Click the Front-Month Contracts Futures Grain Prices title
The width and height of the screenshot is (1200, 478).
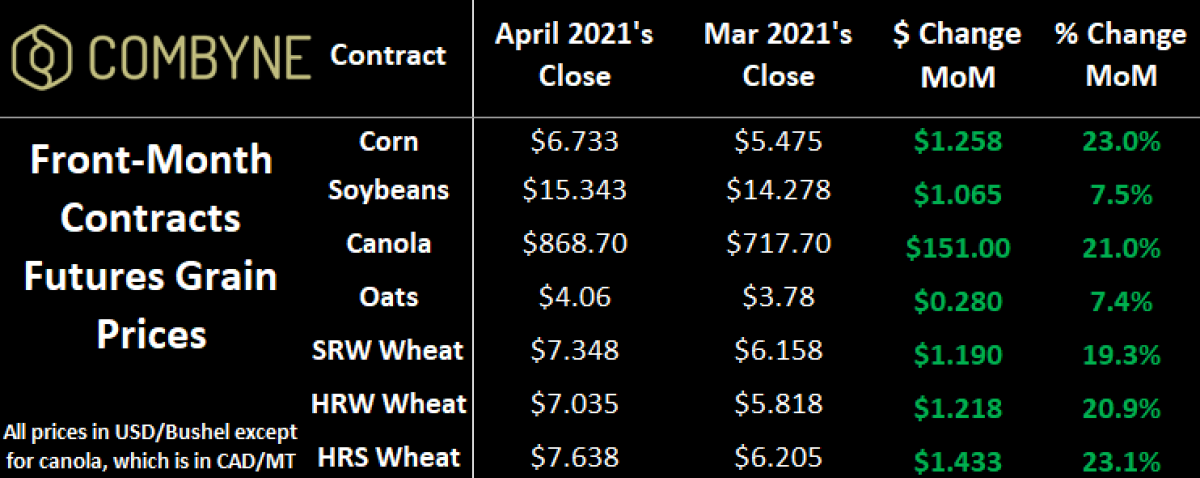152,246
